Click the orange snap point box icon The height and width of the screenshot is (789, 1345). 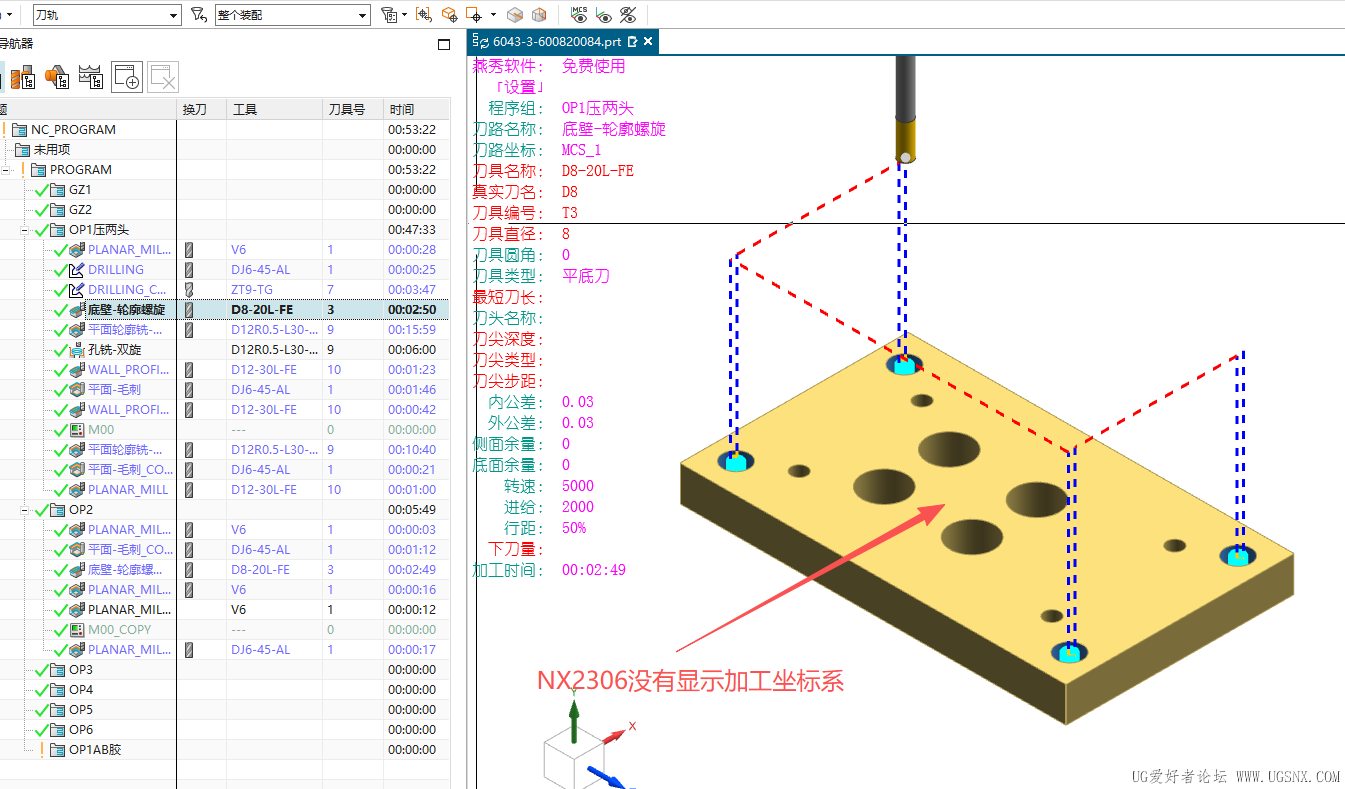450,15
